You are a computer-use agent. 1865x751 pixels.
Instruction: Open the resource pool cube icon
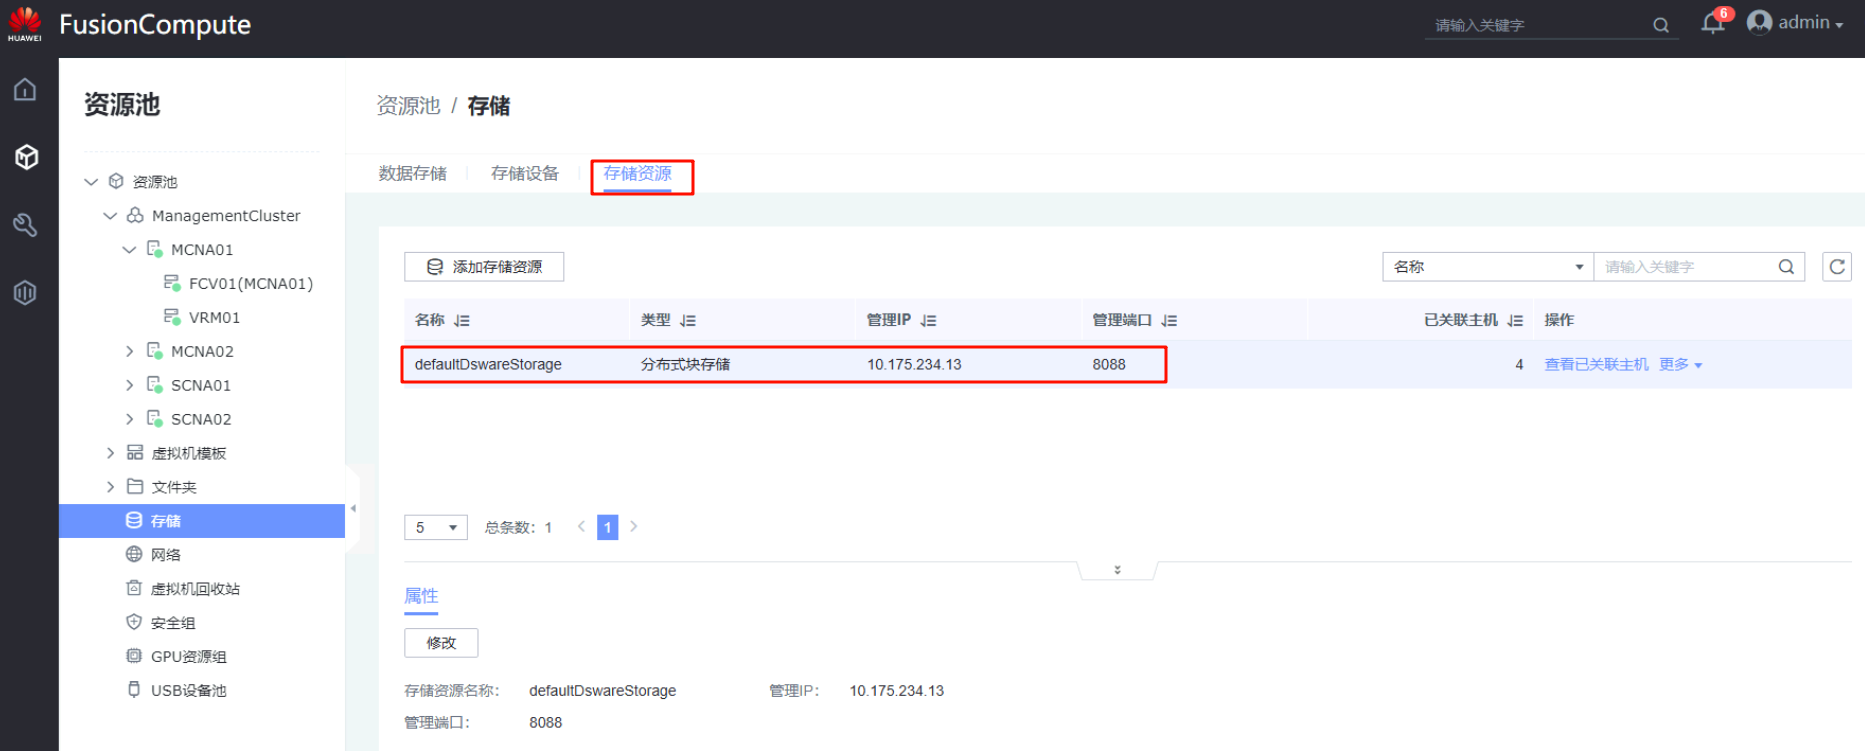click(26, 157)
